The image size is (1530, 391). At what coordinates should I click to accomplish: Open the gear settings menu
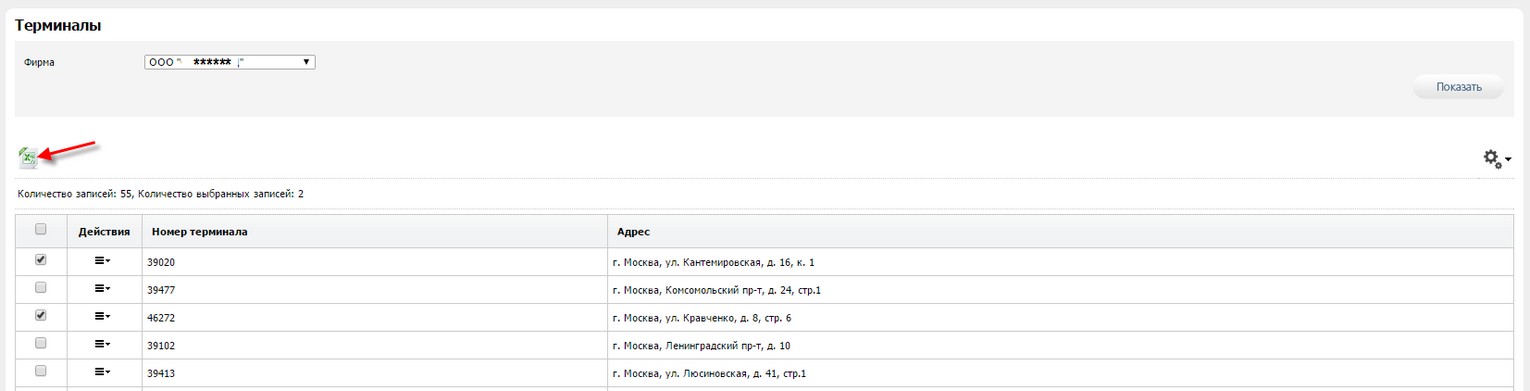(1496, 159)
